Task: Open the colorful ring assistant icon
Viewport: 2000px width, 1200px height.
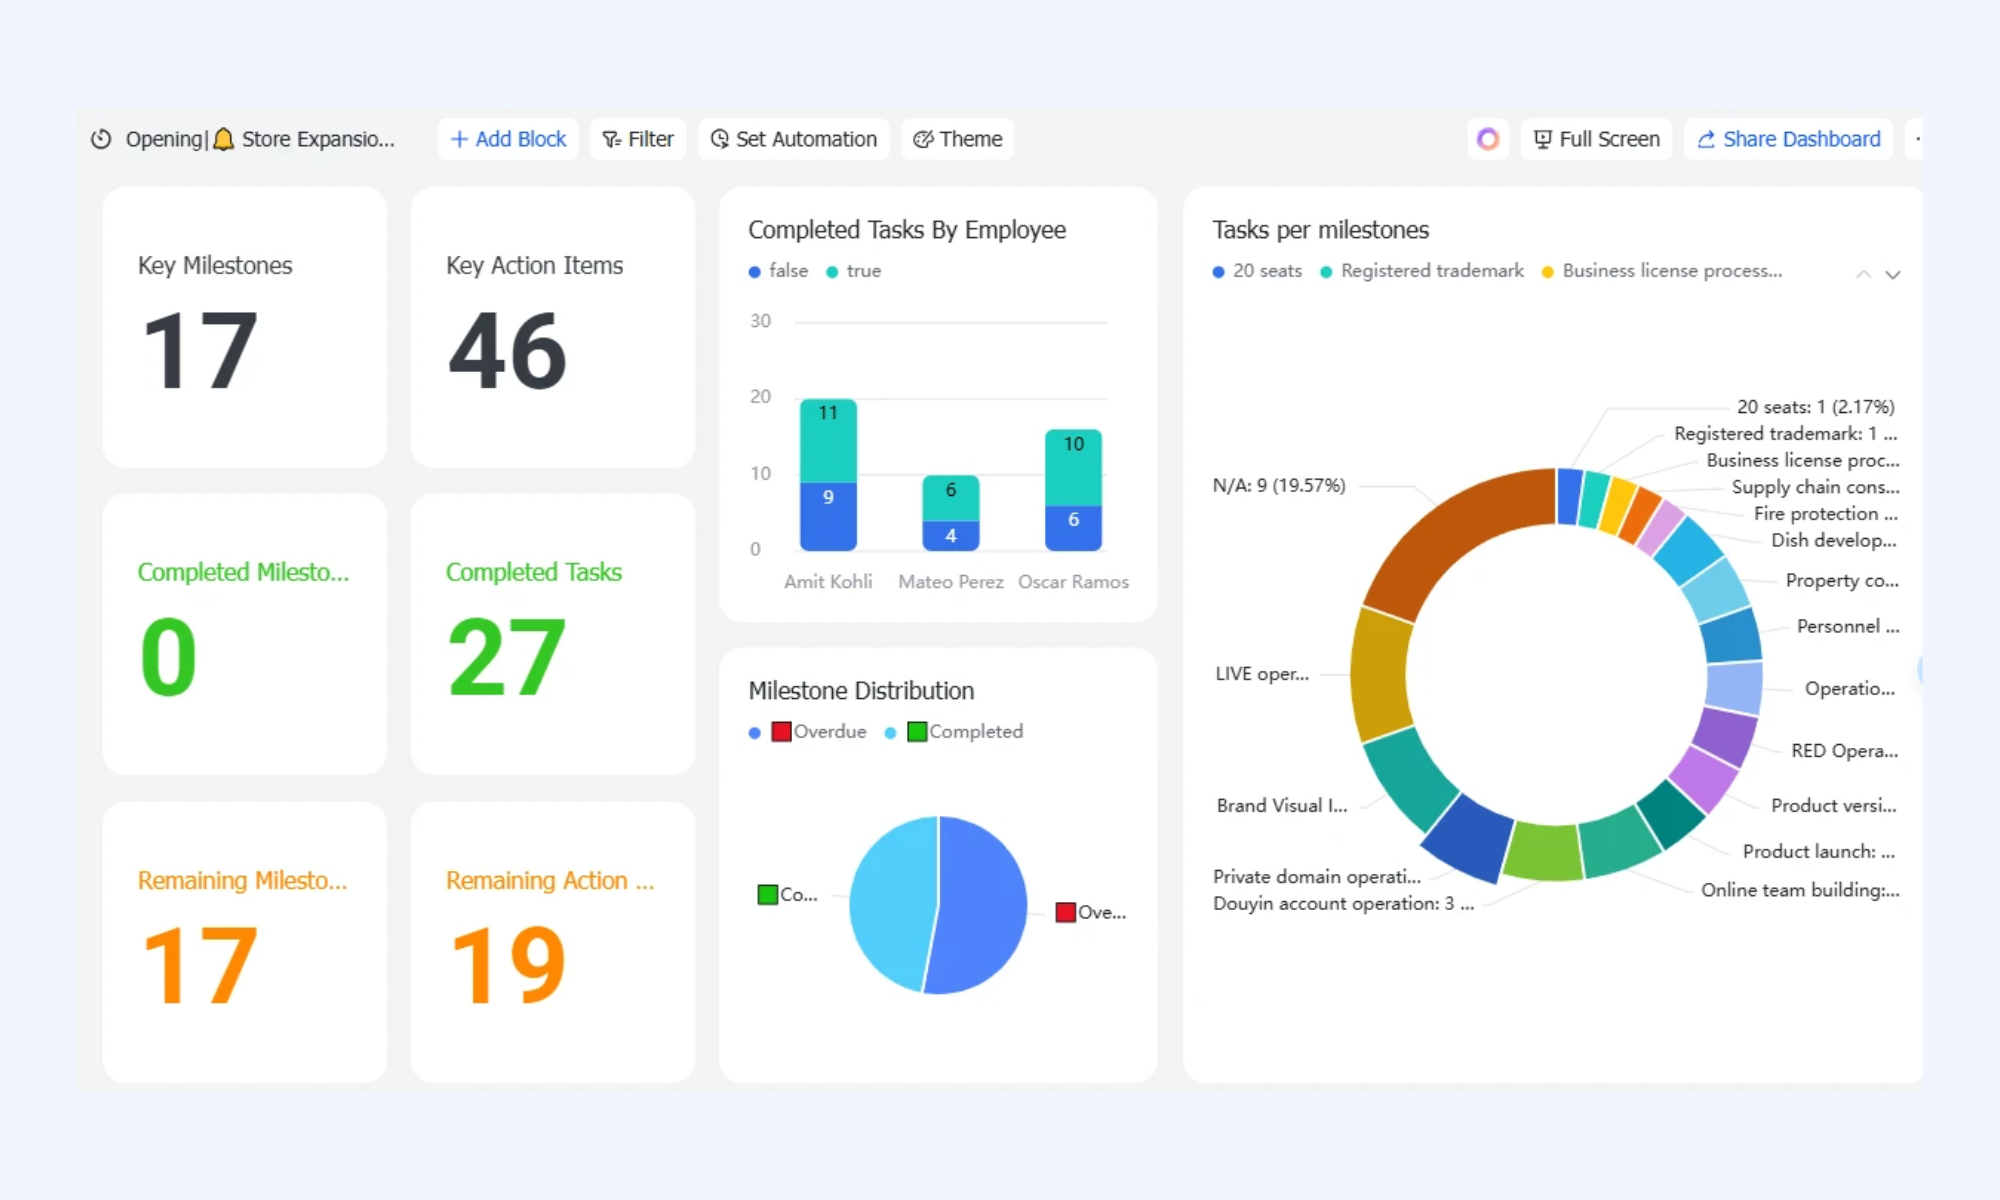Action: [1488, 139]
